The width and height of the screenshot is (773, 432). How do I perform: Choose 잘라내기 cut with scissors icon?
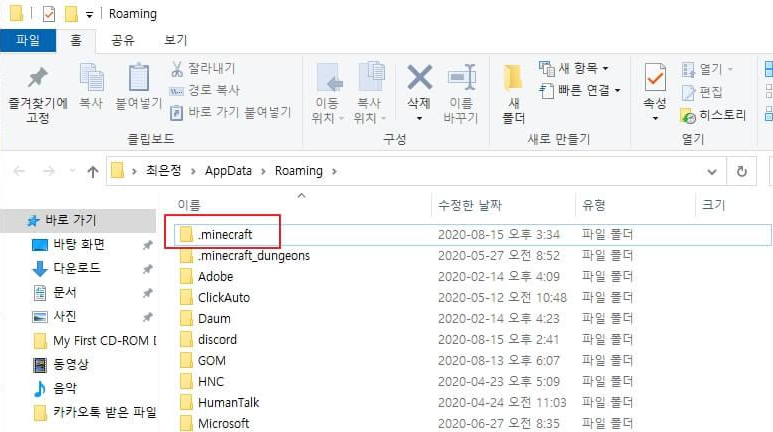pos(203,69)
